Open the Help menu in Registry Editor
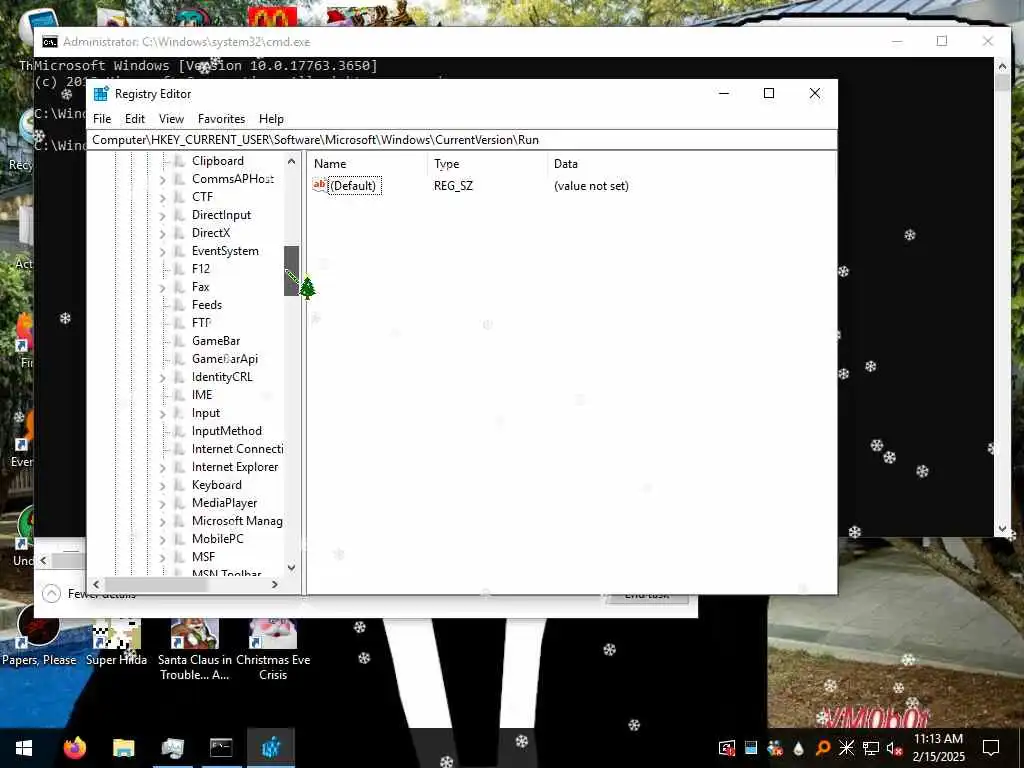The width and height of the screenshot is (1024, 768). click(271, 119)
